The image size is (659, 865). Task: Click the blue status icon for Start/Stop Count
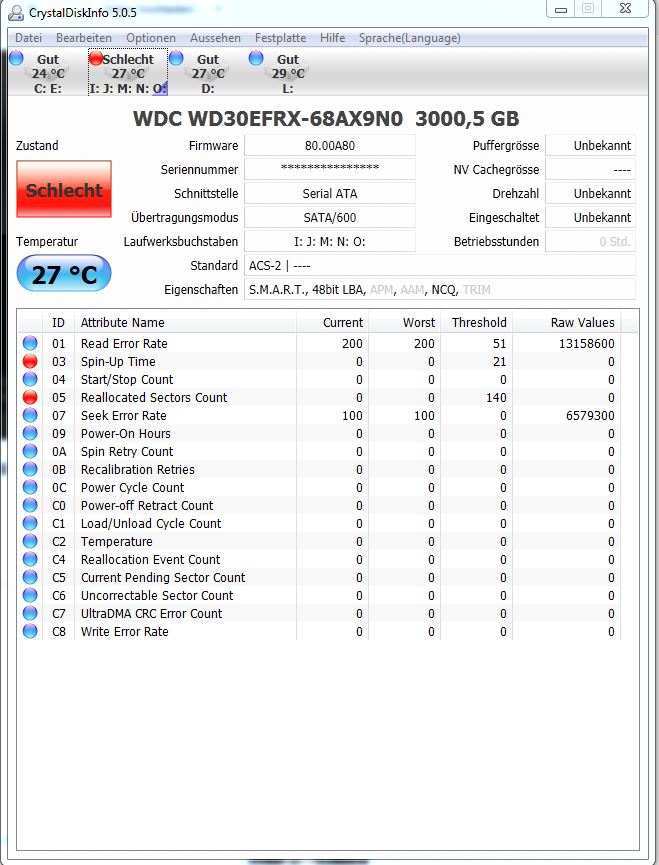click(30, 380)
